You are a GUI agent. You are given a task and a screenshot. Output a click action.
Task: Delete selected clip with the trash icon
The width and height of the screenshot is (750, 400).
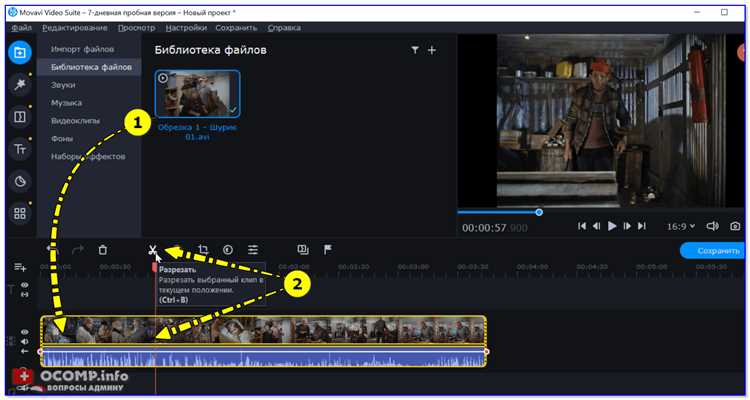(102, 249)
